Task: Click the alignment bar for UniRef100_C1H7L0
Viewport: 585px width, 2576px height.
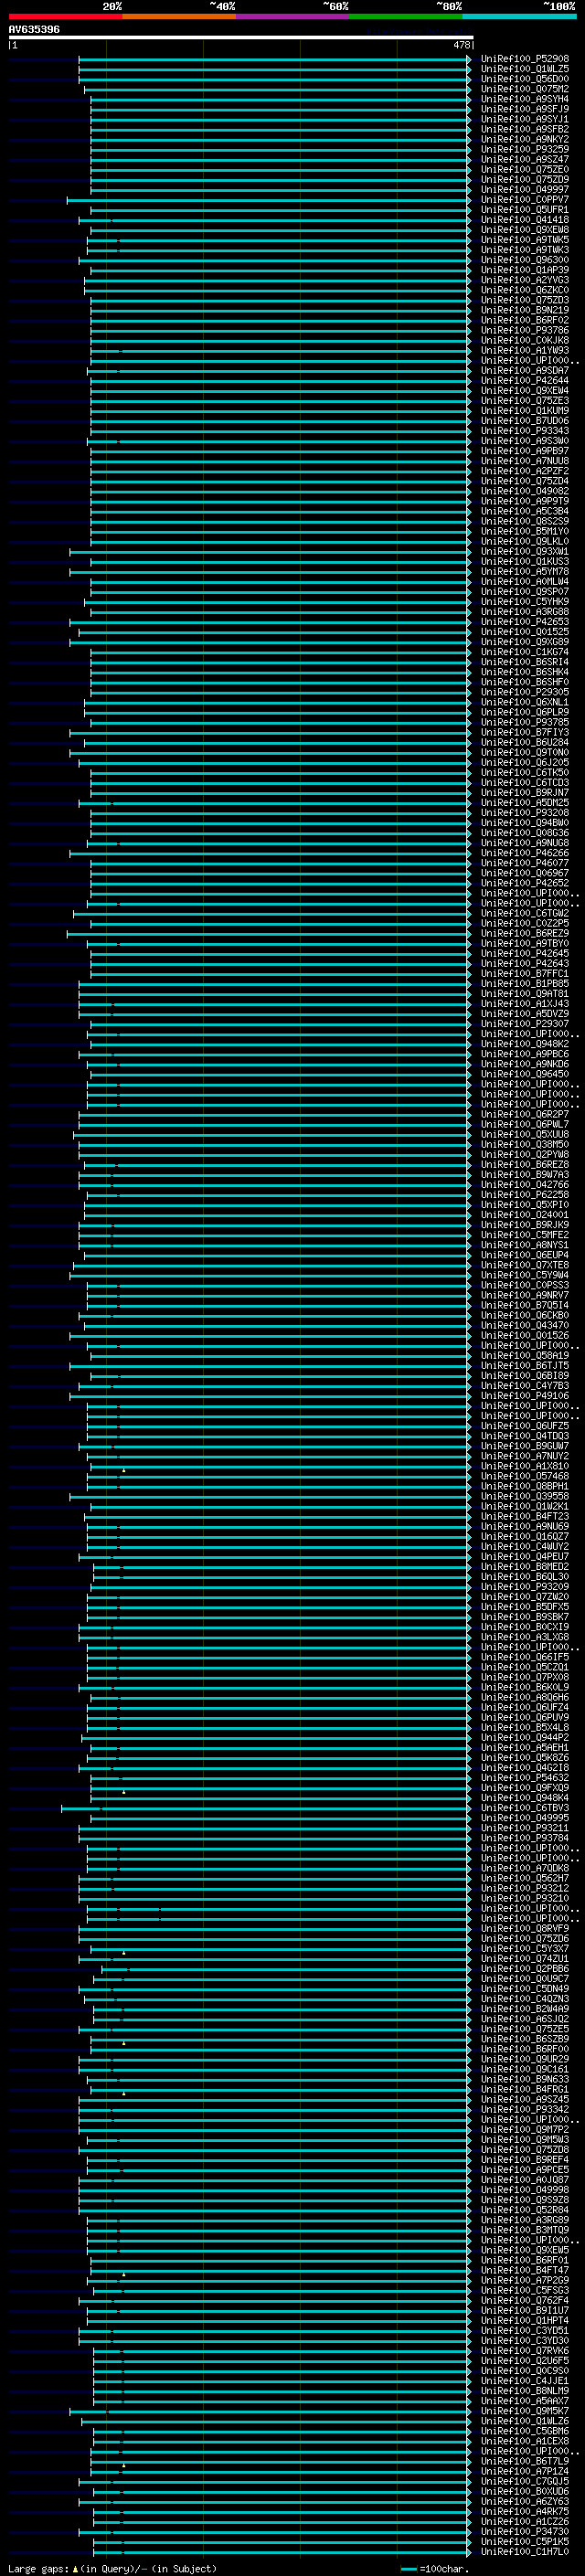Action: point(282,2552)
